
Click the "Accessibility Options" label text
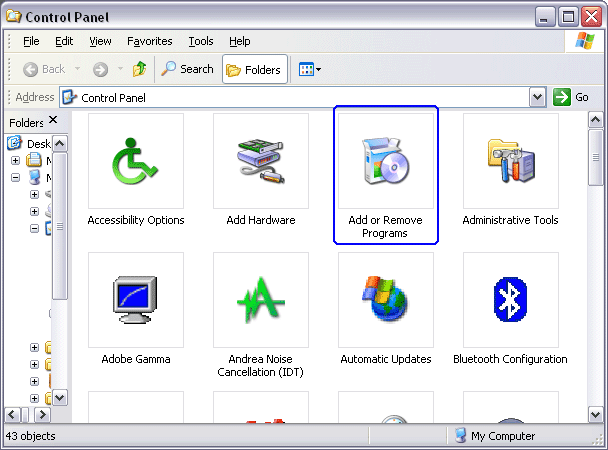point(136,220)
